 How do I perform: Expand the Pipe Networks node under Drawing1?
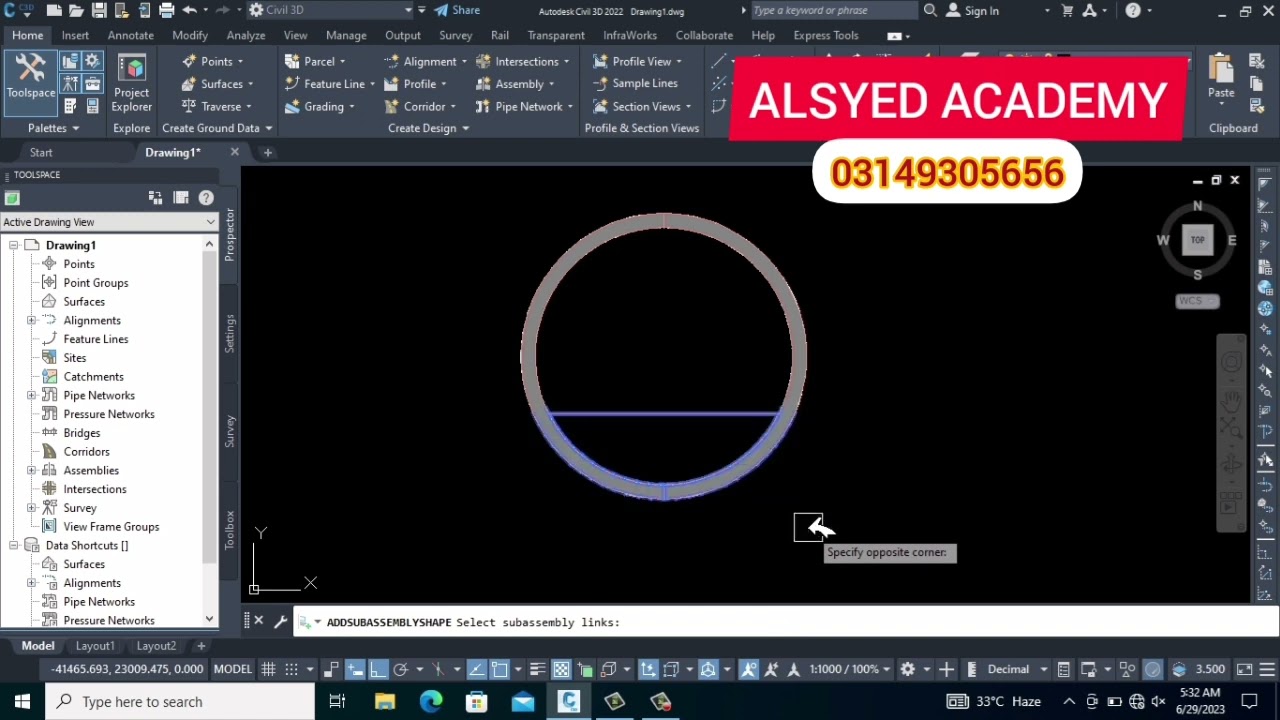click(31, 395)
